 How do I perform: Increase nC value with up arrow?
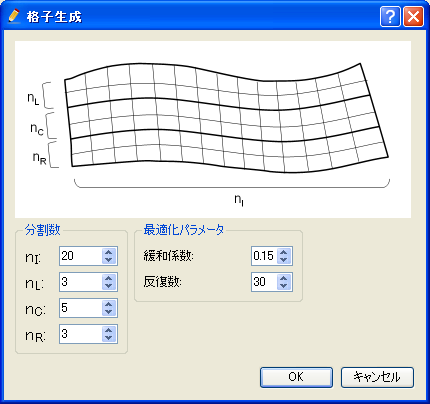point(109,304)
